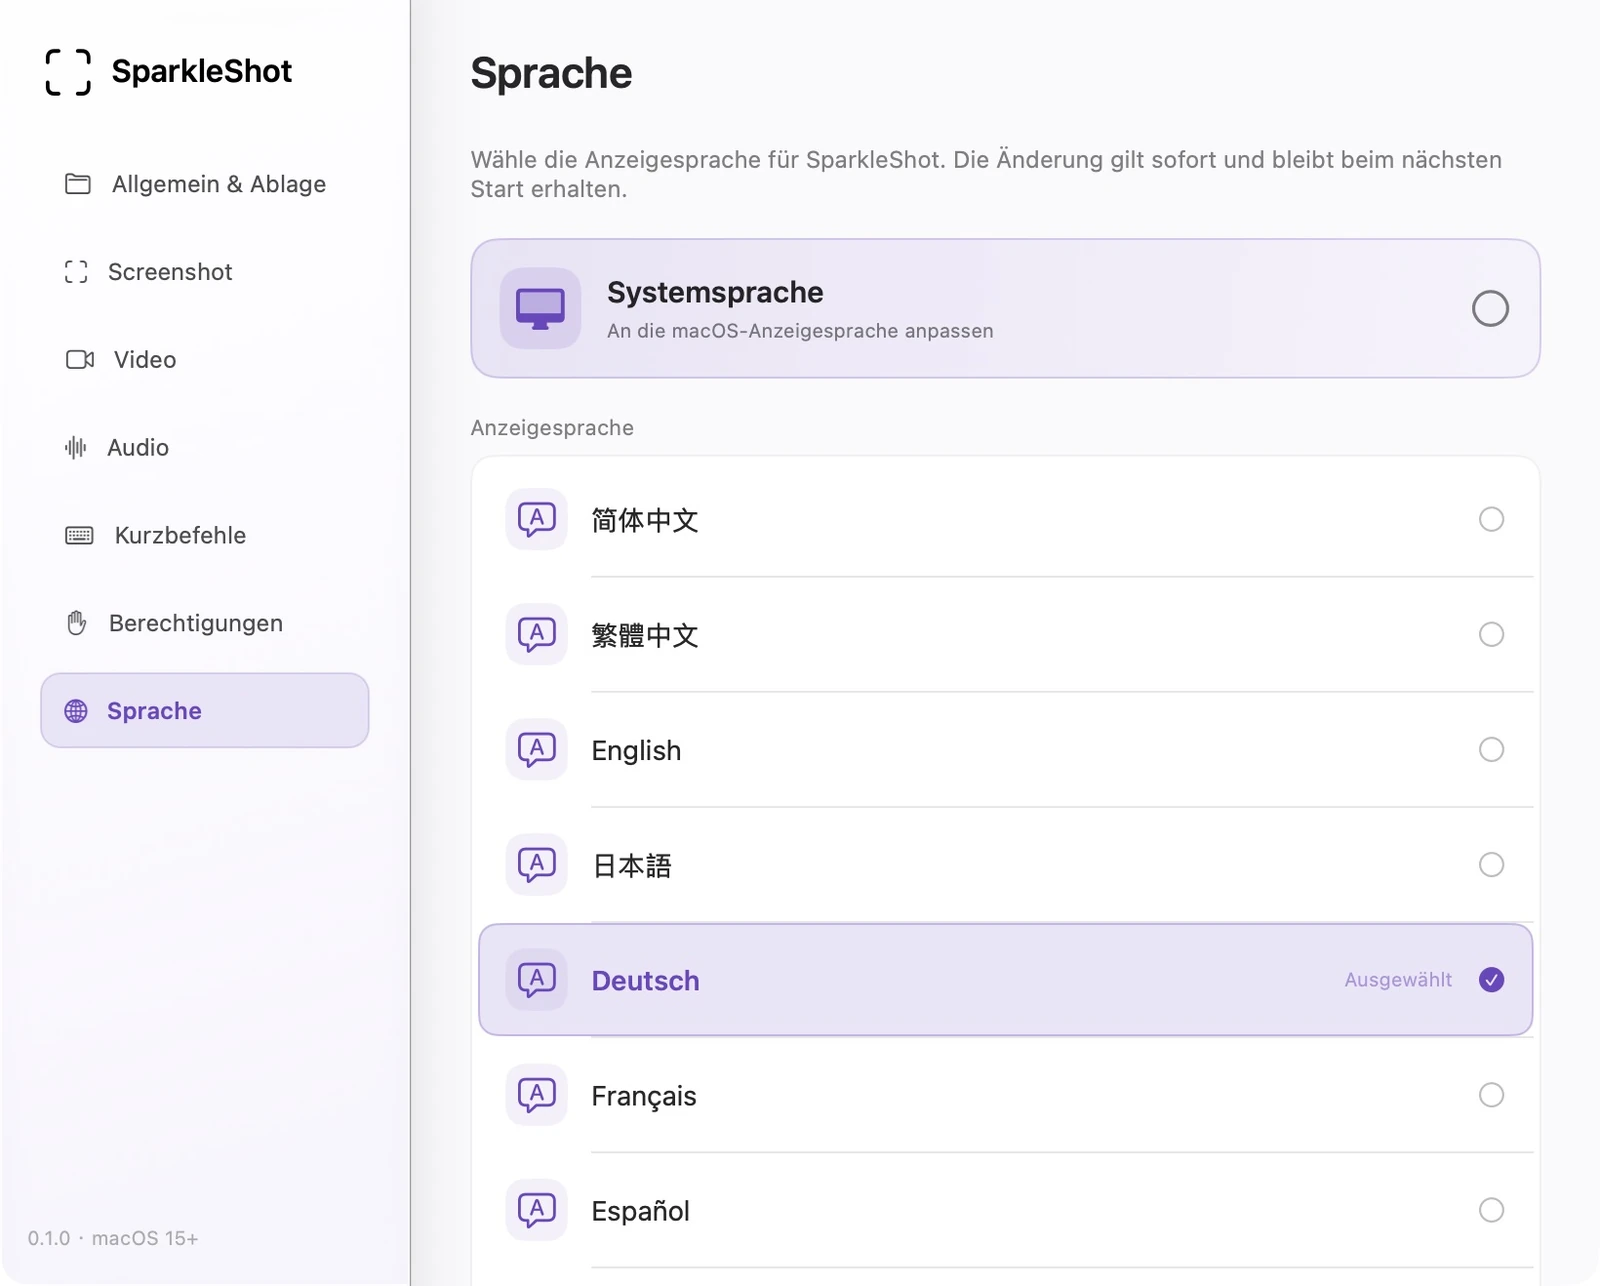Click the language icon next to Deutsch

pos(537,979)
